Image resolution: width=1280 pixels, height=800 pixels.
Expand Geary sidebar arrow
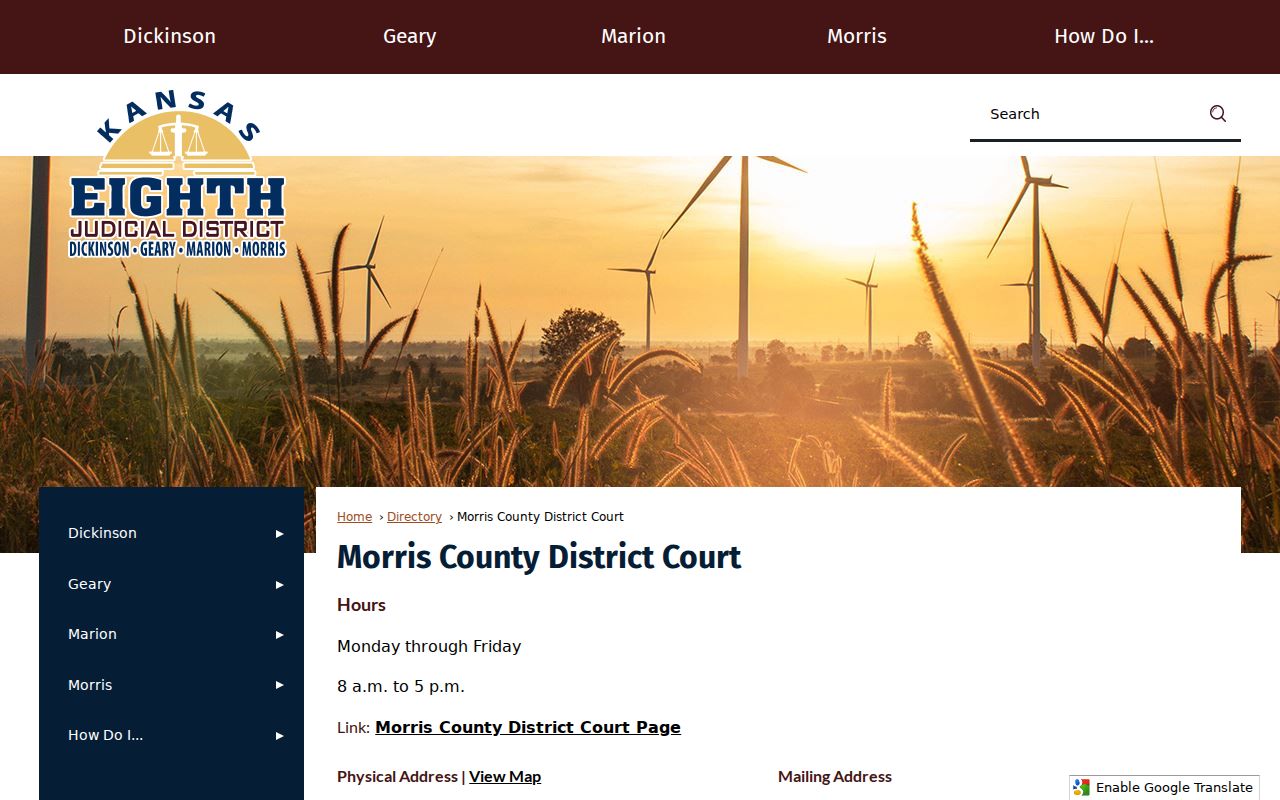[x=280, y=584]
